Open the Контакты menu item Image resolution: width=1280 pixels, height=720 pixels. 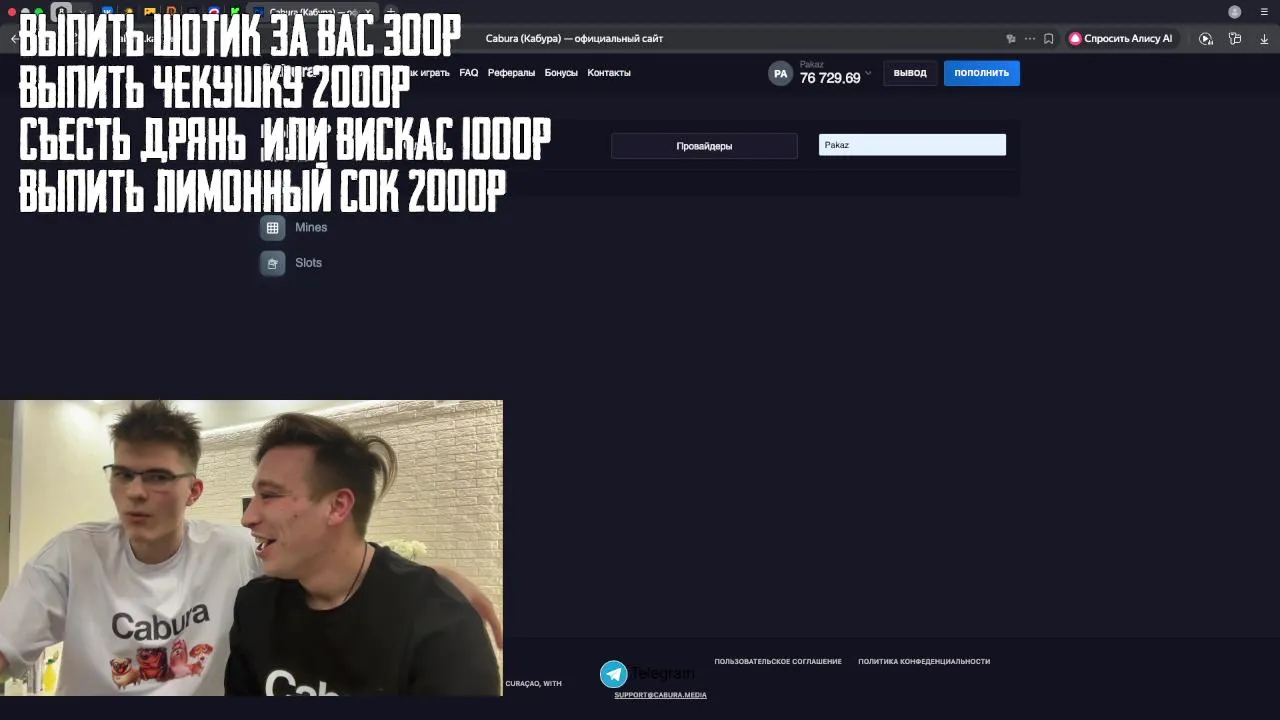[x=609, y=73]
